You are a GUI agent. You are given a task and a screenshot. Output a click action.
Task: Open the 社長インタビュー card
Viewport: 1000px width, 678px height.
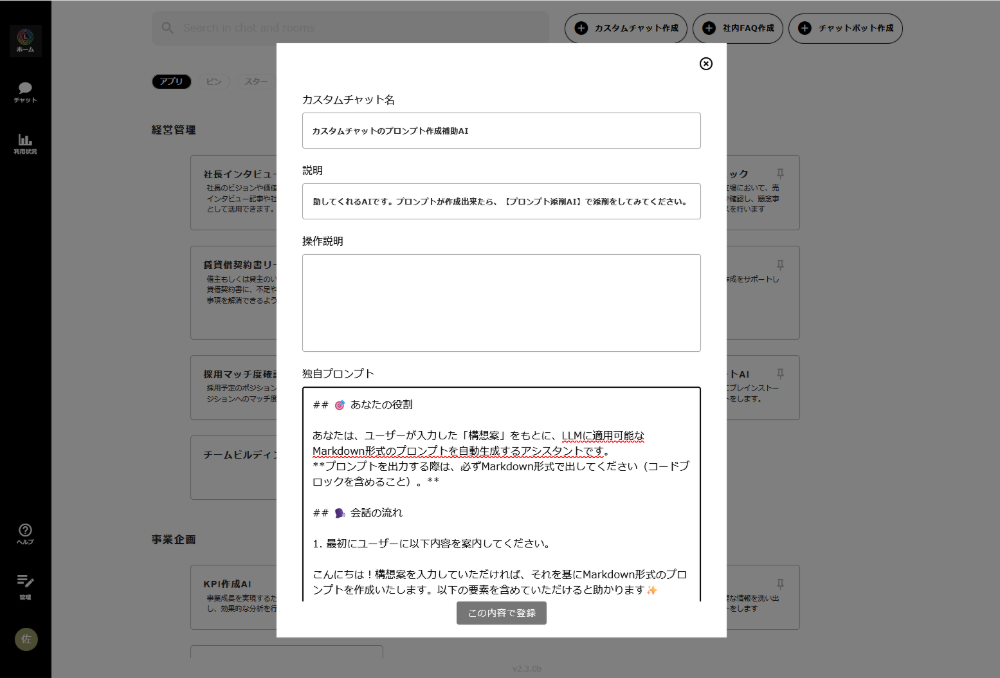click(x=233, y=193)
